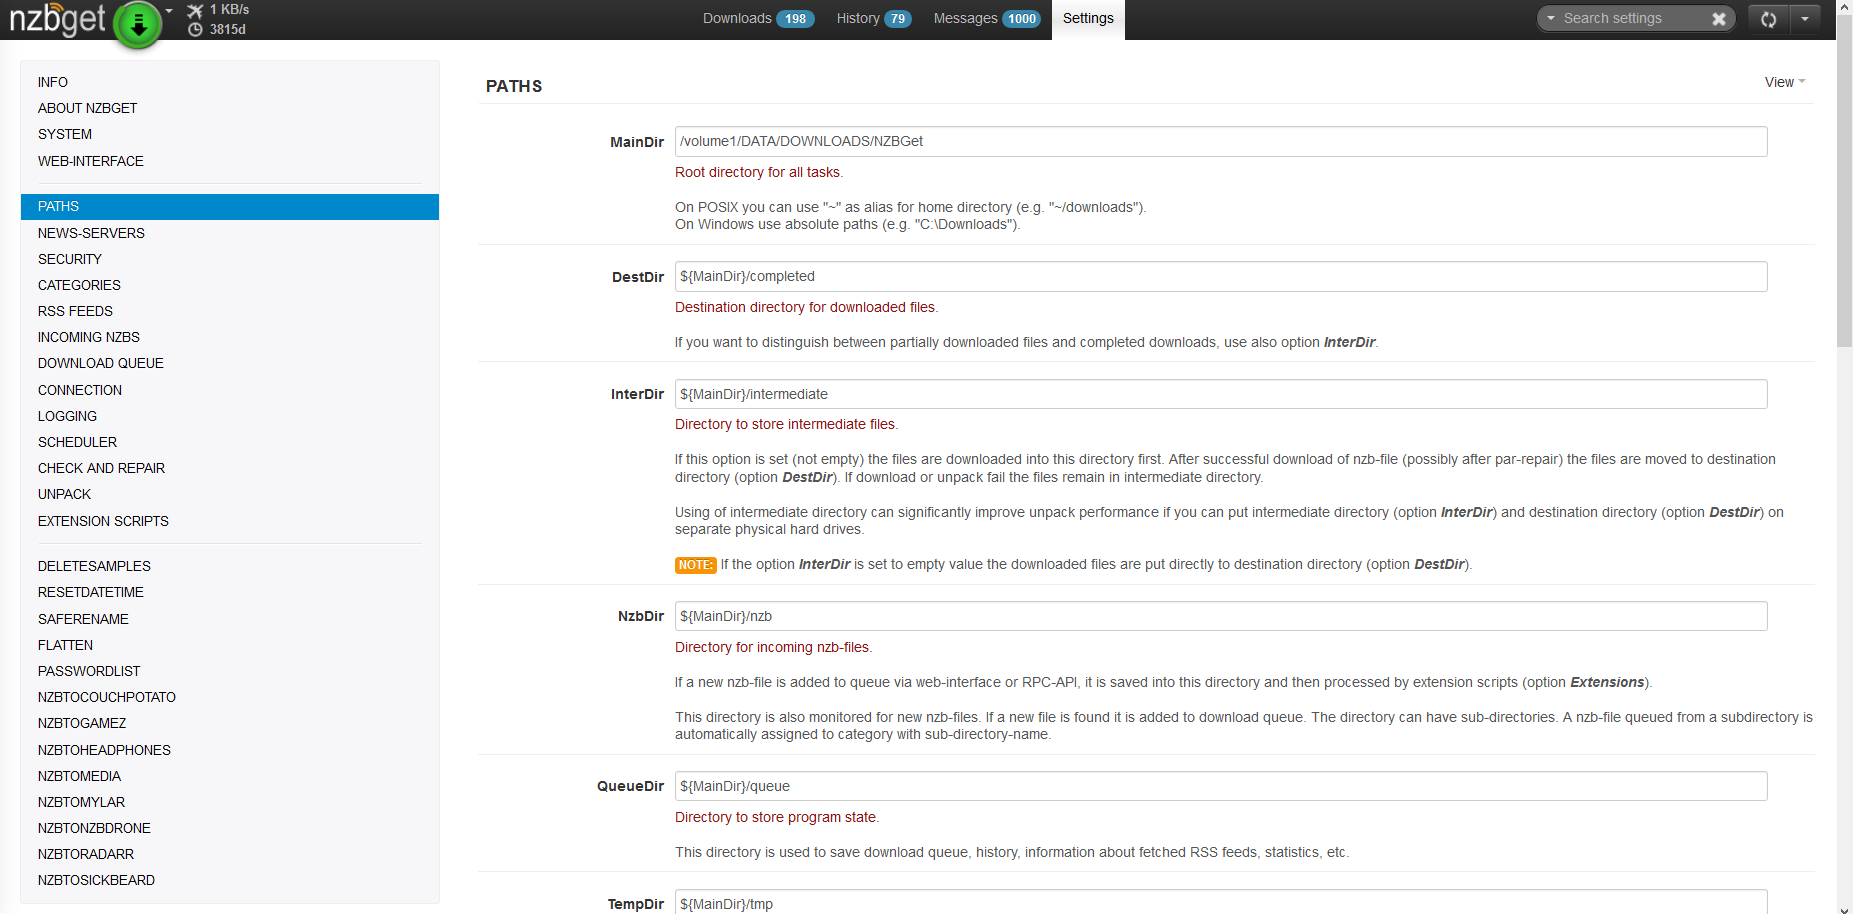Open NZBTOCOUCHPOTATO script settings

click(x=230, y=697)
